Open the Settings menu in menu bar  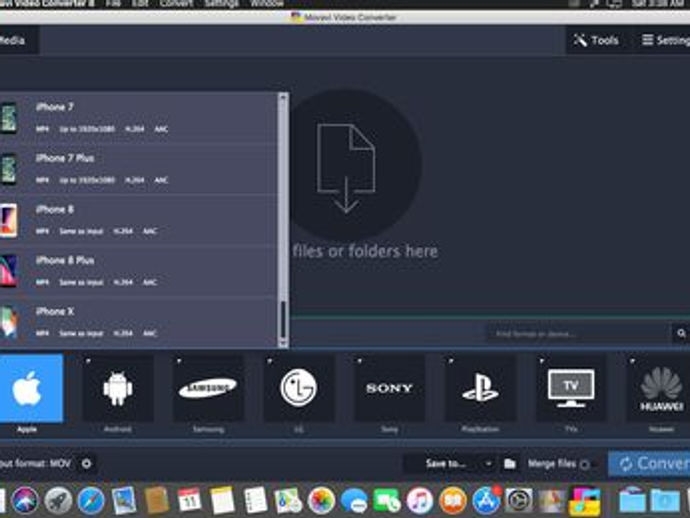coord(222,4)
